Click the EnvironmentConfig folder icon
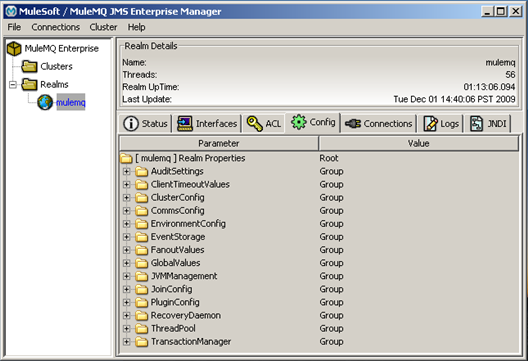 coord(141,224)
